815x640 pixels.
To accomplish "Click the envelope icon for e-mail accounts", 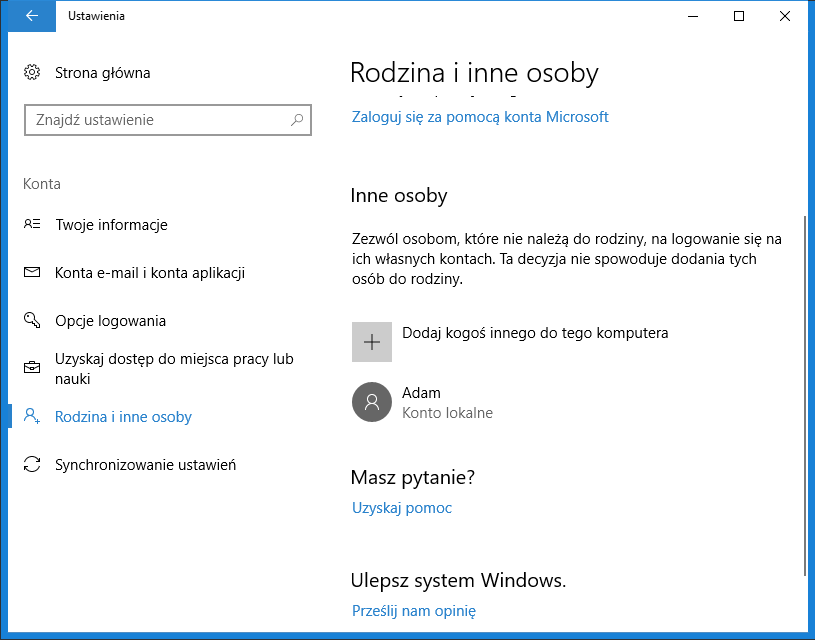I will tap(32, 273).
